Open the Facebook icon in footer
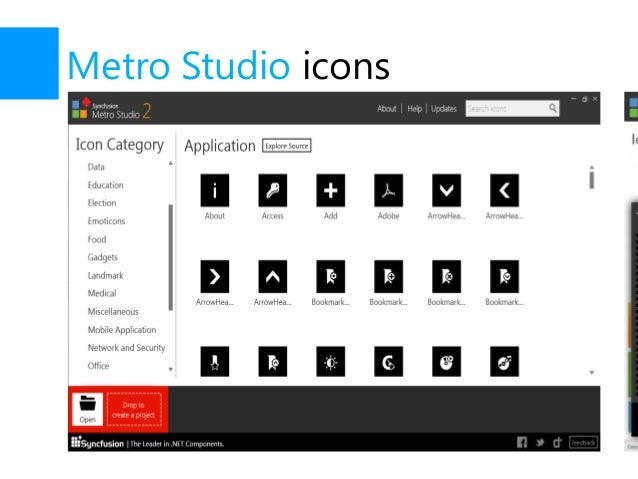This screenshot has height=479, width=638. (522, 442)
